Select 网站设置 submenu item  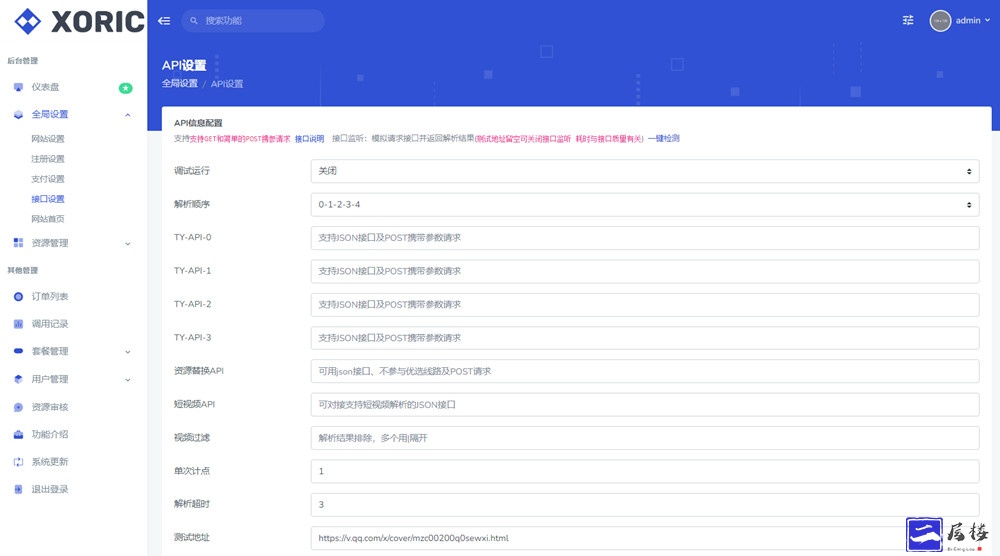pyautogui.click(x=48, y=138)
